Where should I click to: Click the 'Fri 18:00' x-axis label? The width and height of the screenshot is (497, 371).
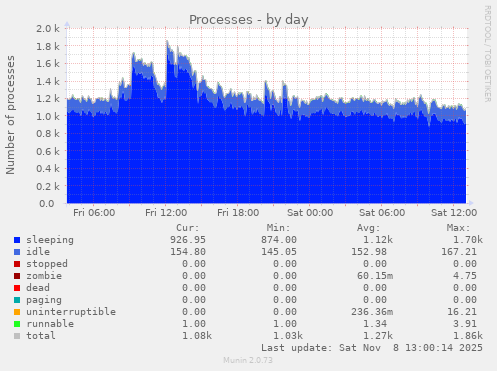point(238,213)
